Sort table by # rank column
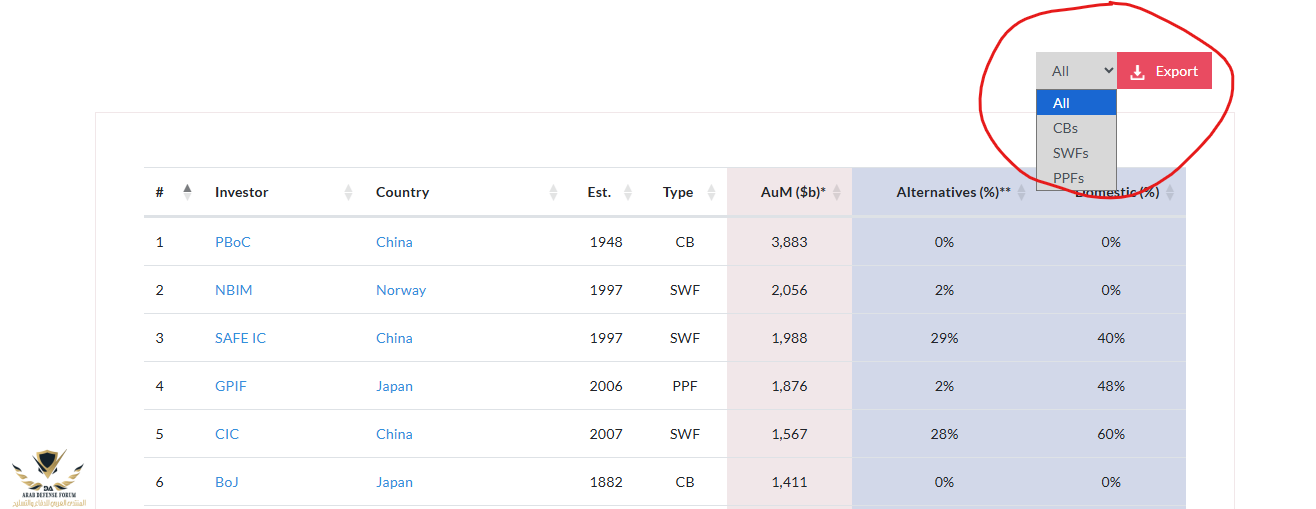Viewport: 1316px width, 509px height. 187,192
